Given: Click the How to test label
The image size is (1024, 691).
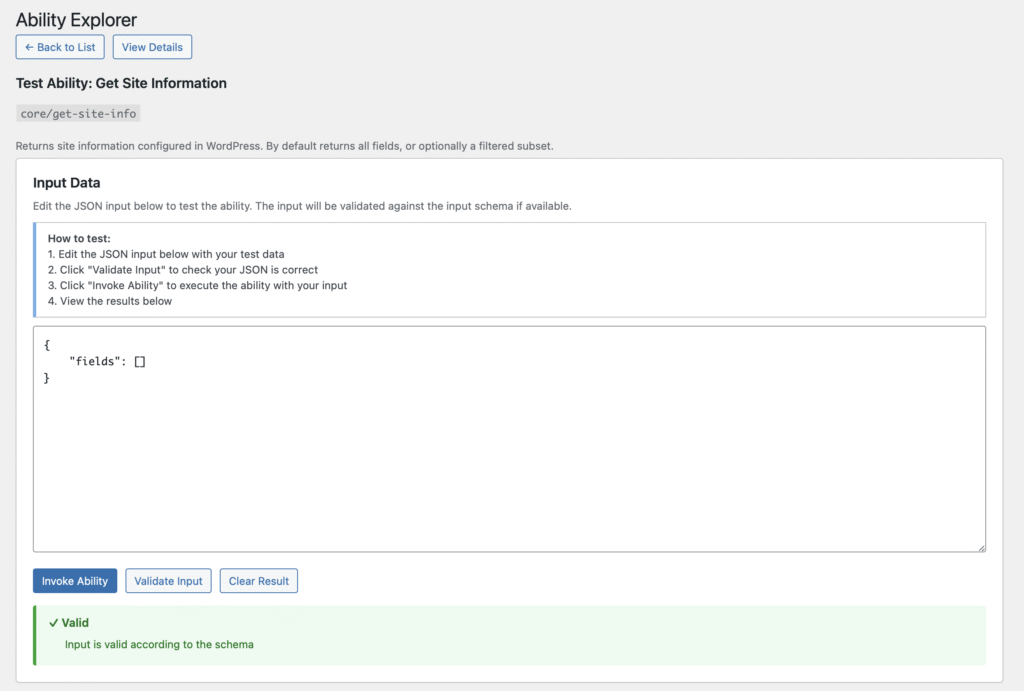Looking at the screenshot, I should 79,238.
